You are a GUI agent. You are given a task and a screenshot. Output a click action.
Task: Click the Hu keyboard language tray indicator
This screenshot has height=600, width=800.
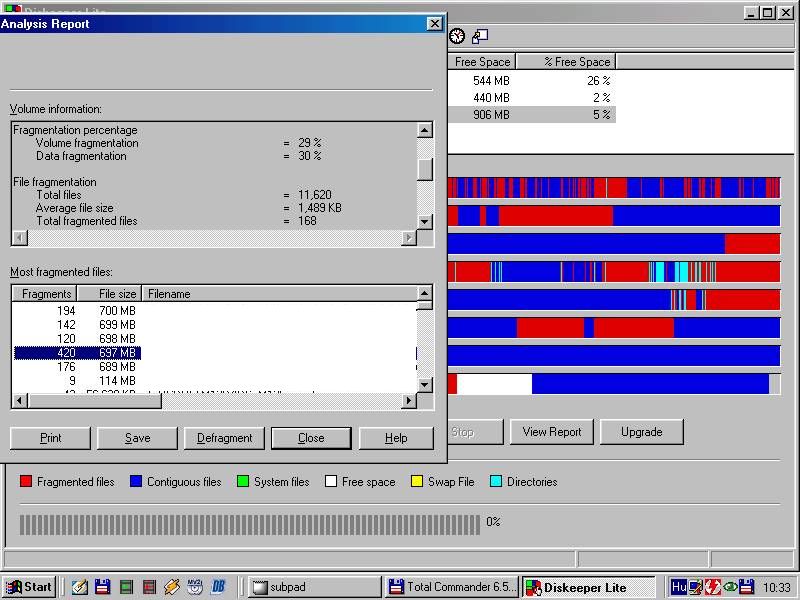[x=679, y=587]
